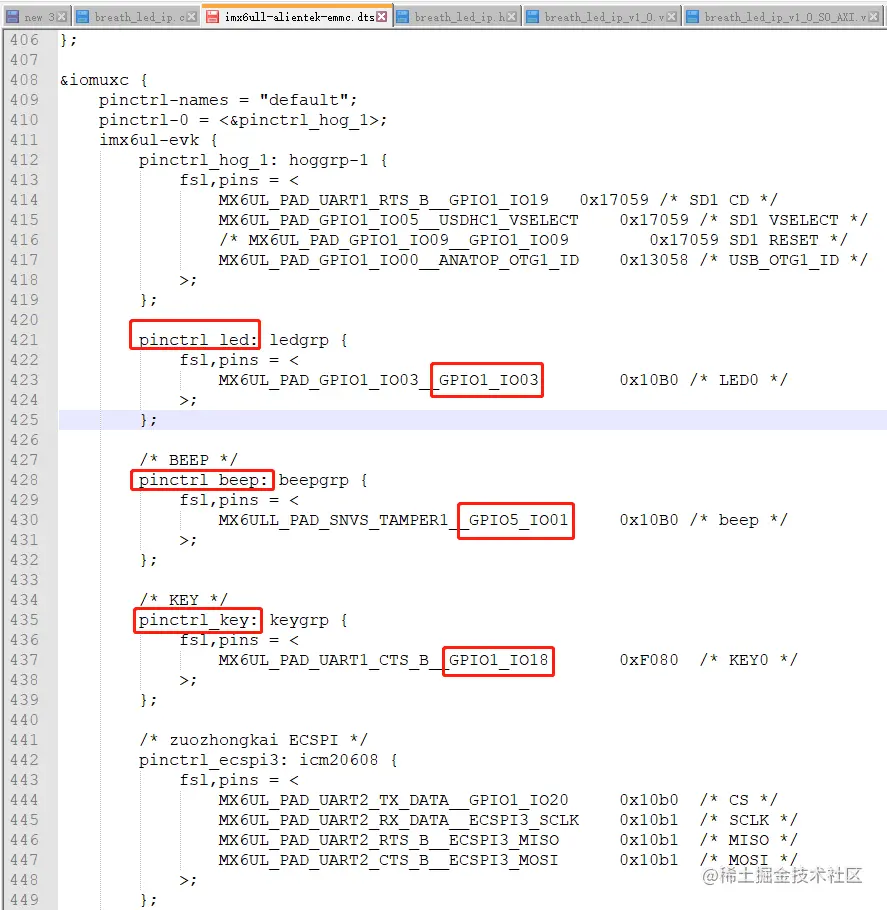887x910 pixels.
Task: Click "GPIO5_IO01" on line 430
Action: click(518, 520)
